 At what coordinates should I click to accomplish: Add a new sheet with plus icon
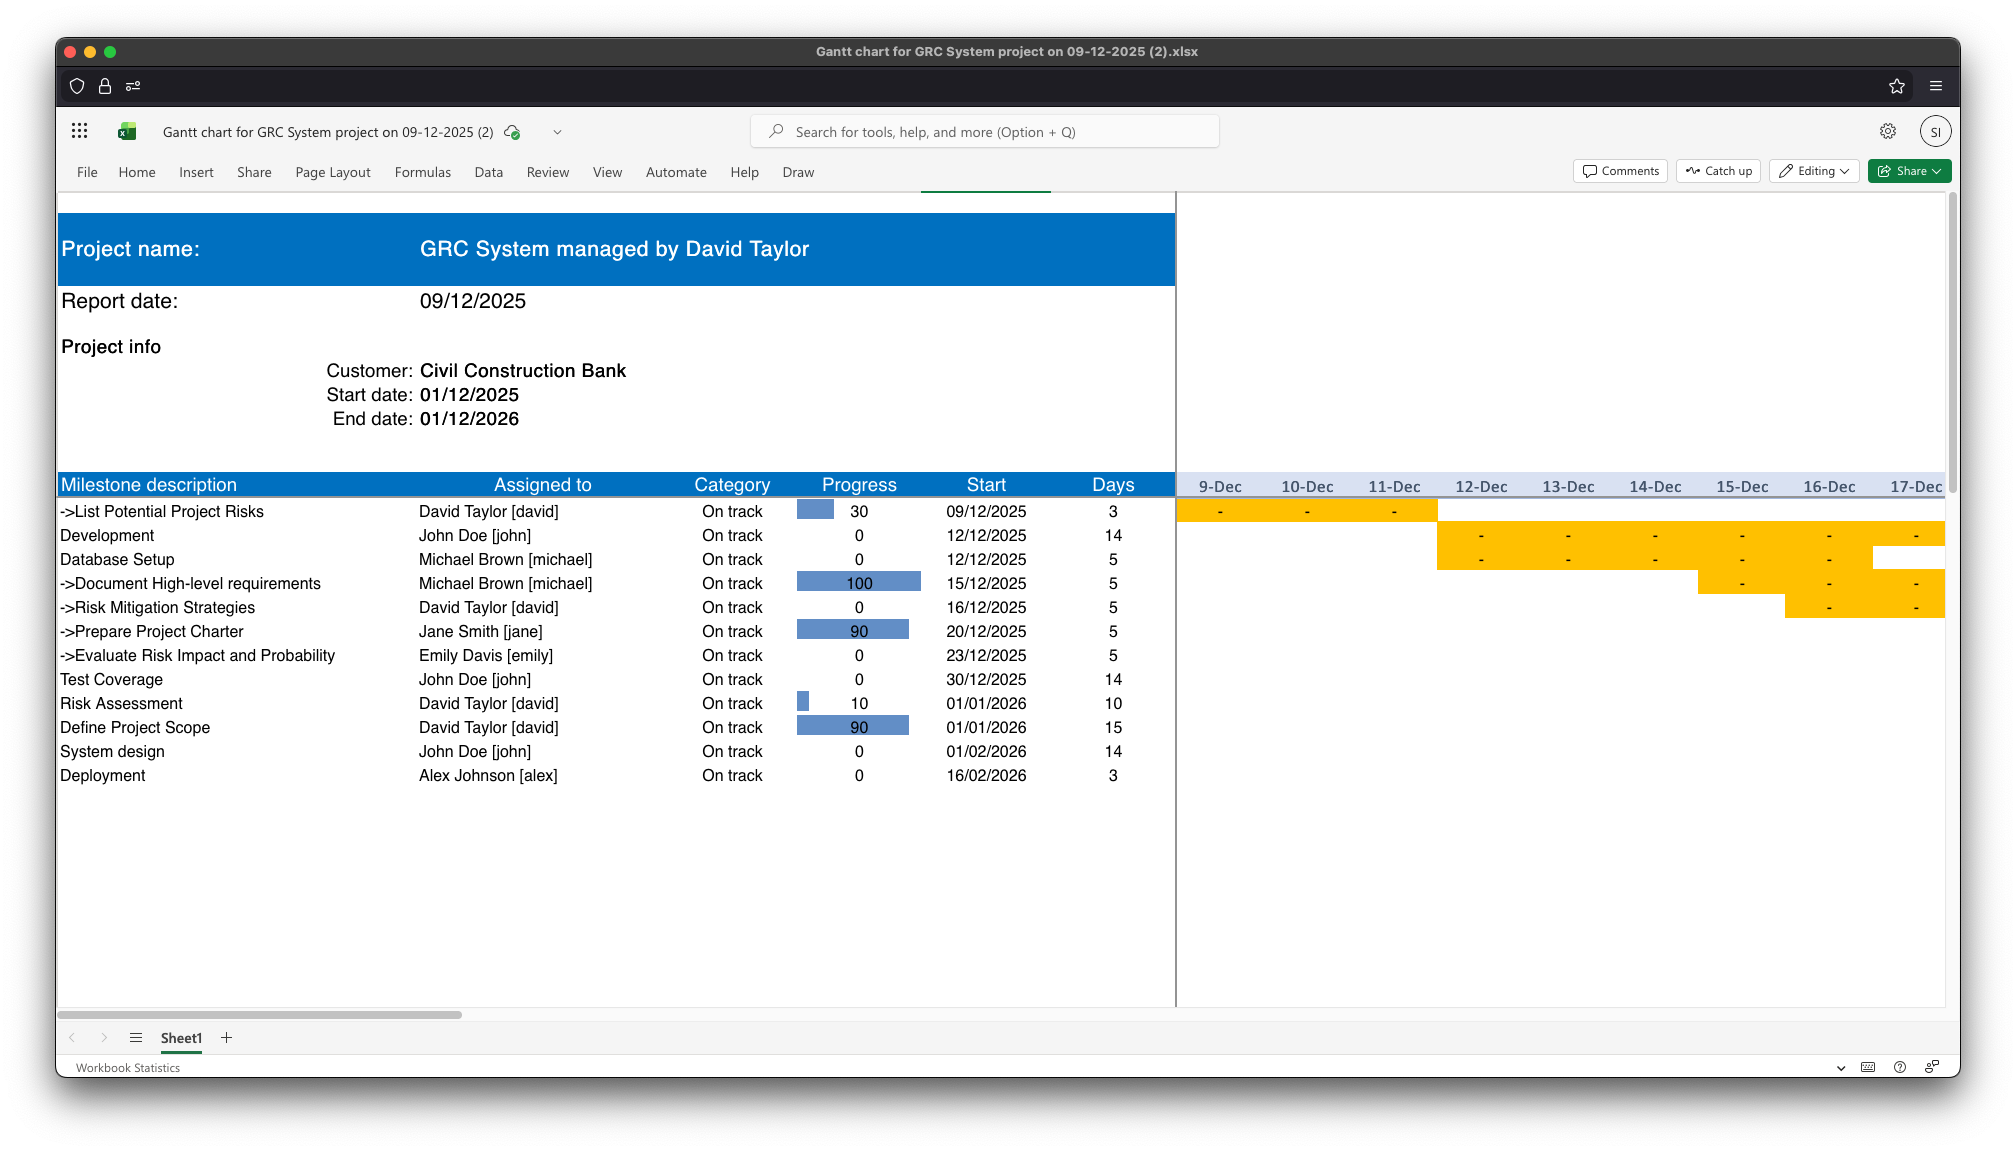pos(227,1038)
